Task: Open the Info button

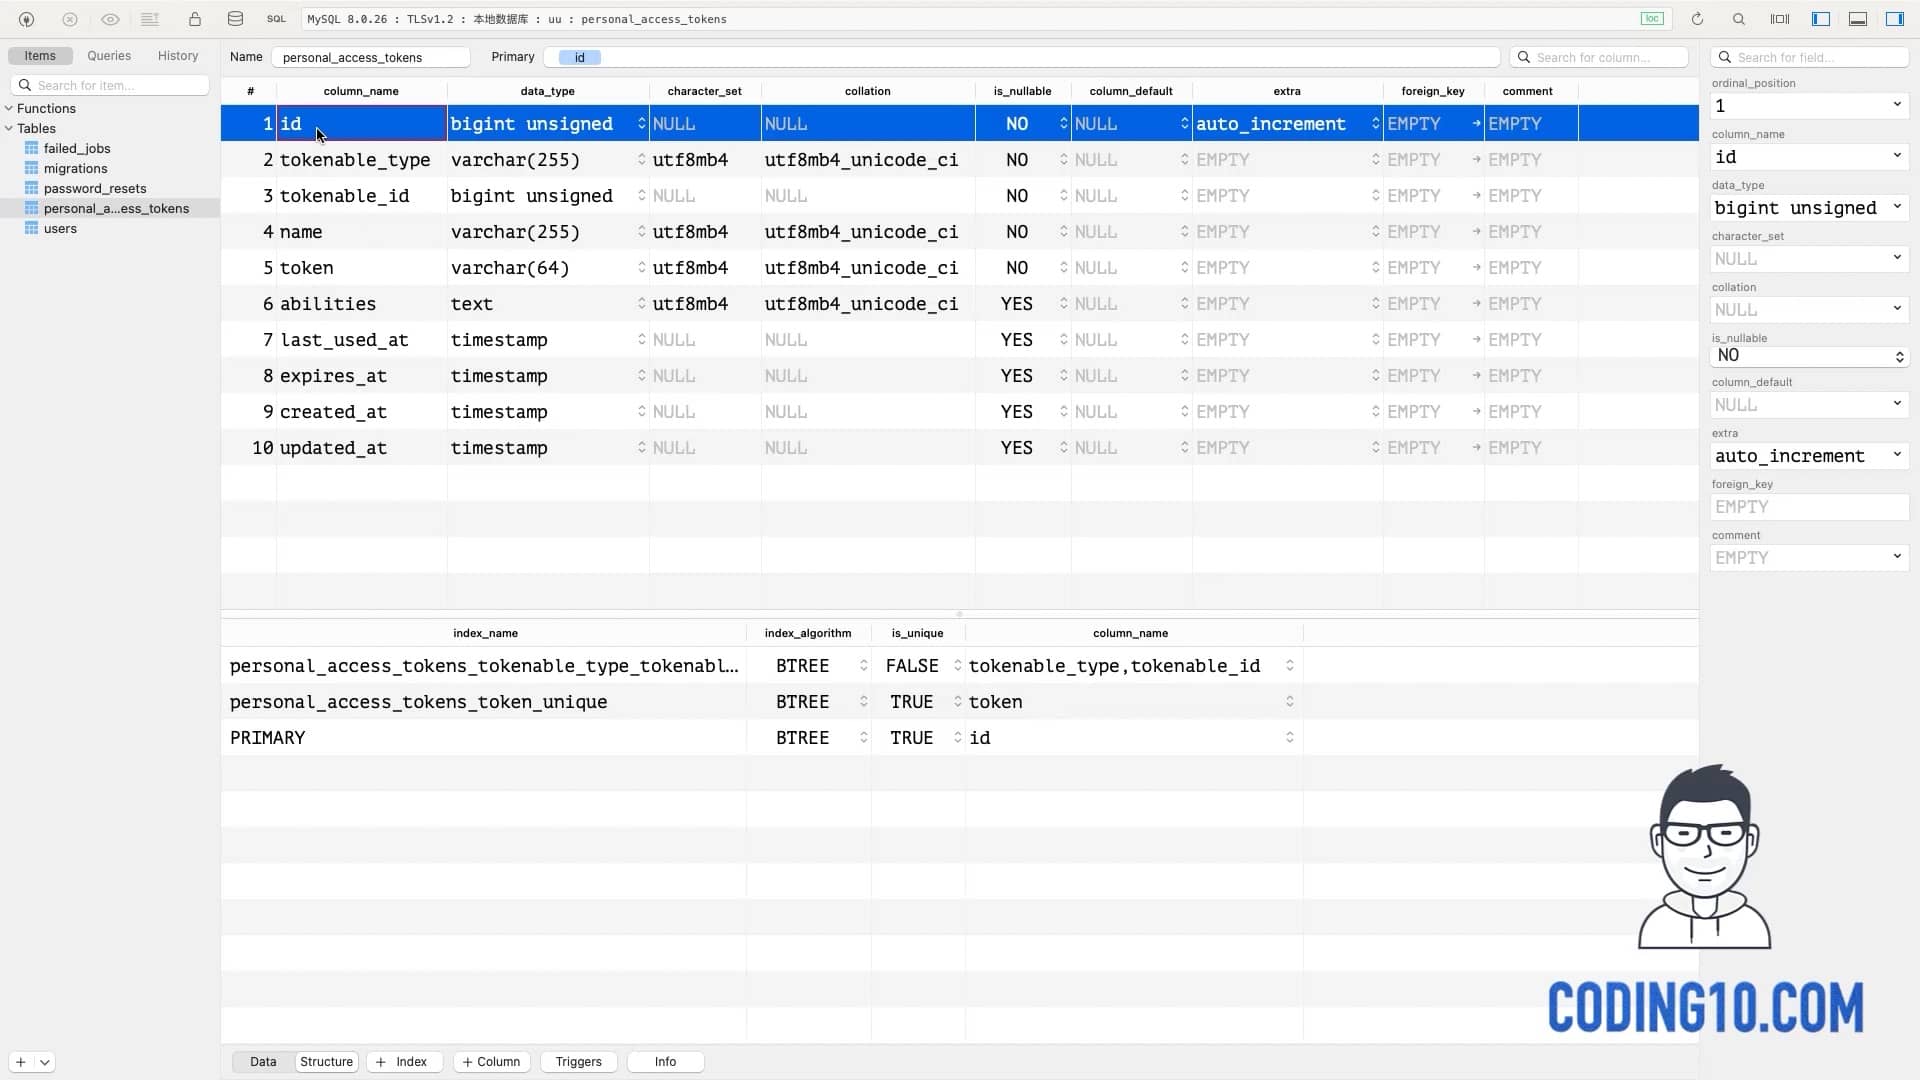Action: 665,1062
